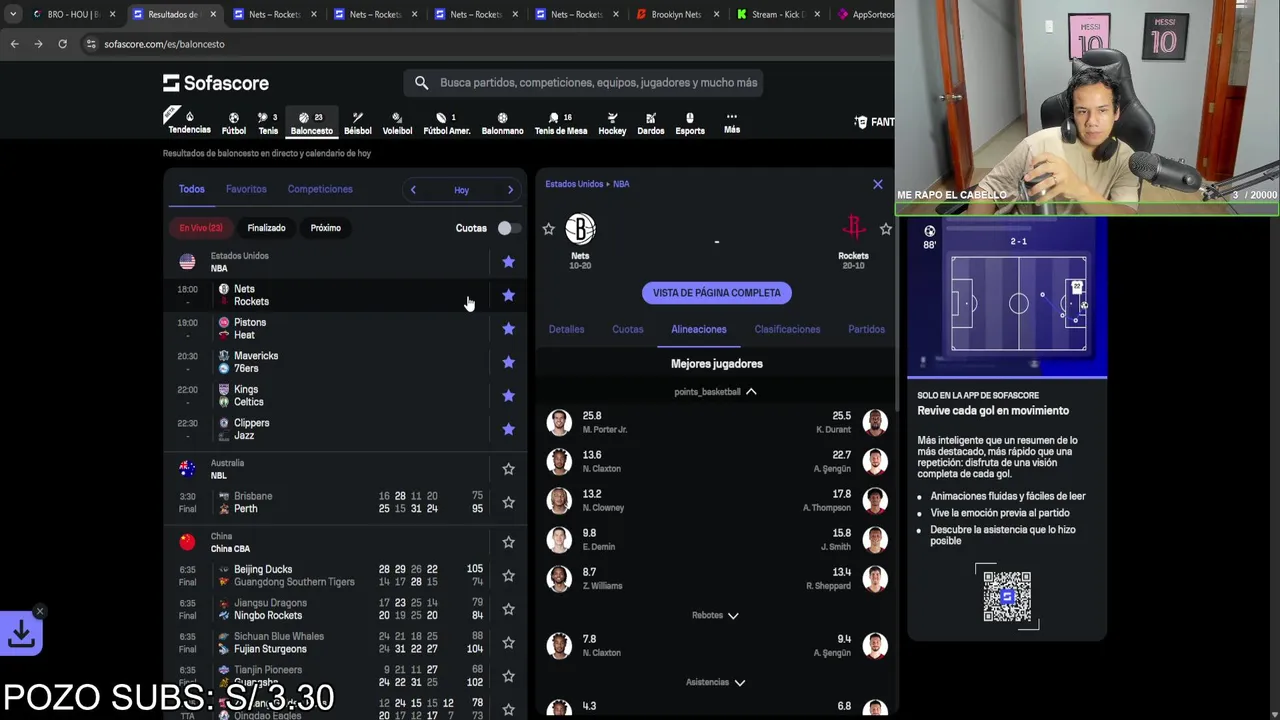
Task: Filter by Próximo matches
Action: pos(326,228)
